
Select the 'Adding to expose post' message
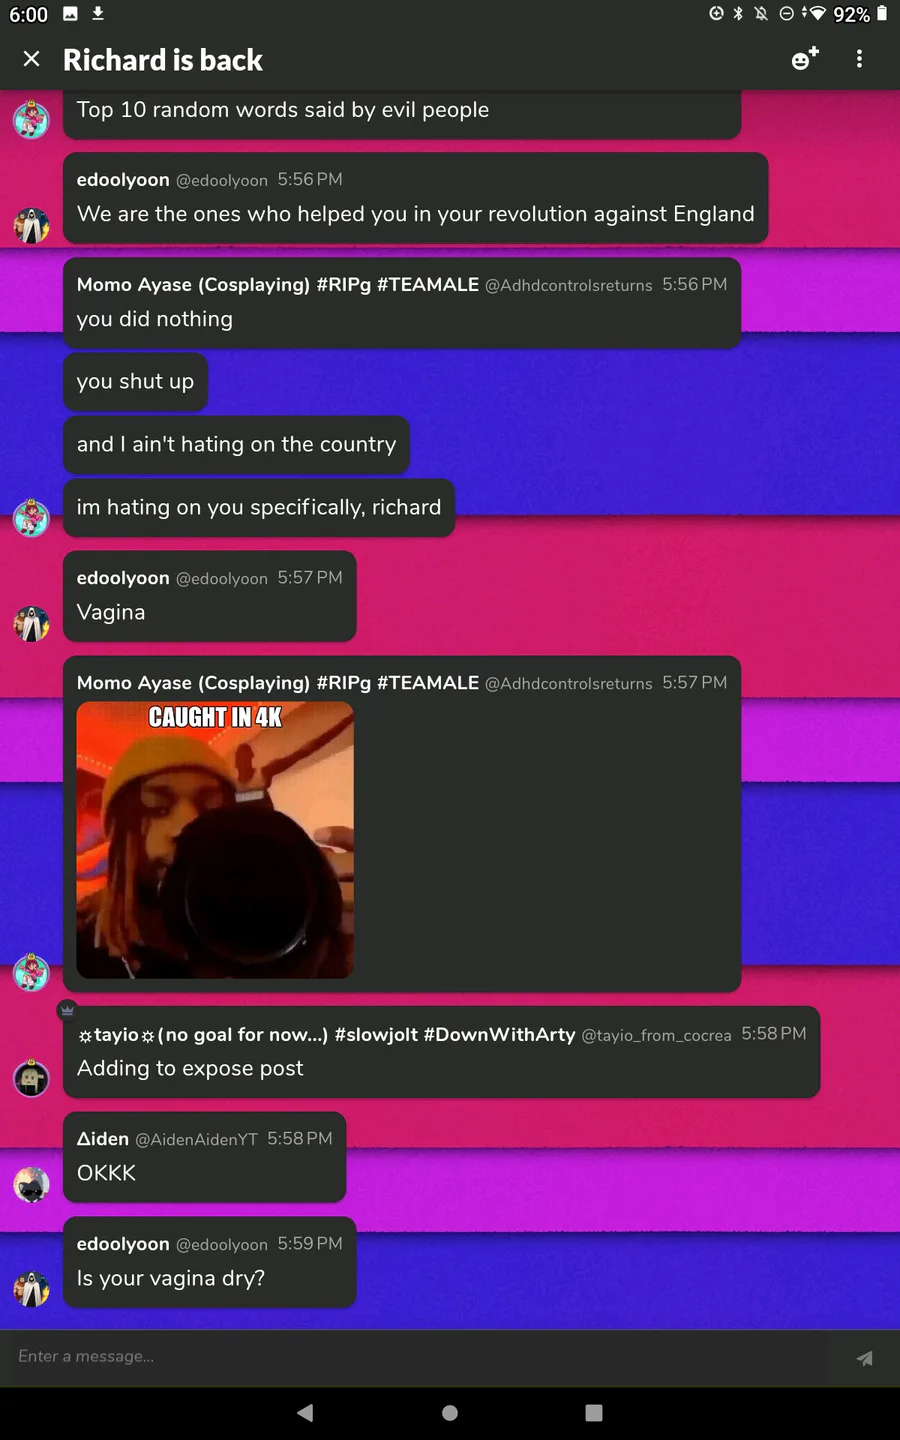click(190, 1068)
